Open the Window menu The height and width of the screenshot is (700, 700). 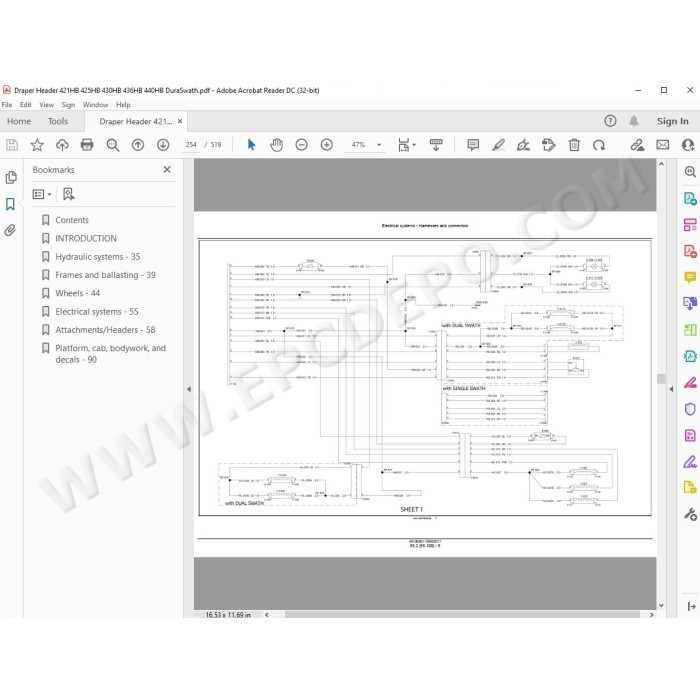coord(96,104)
